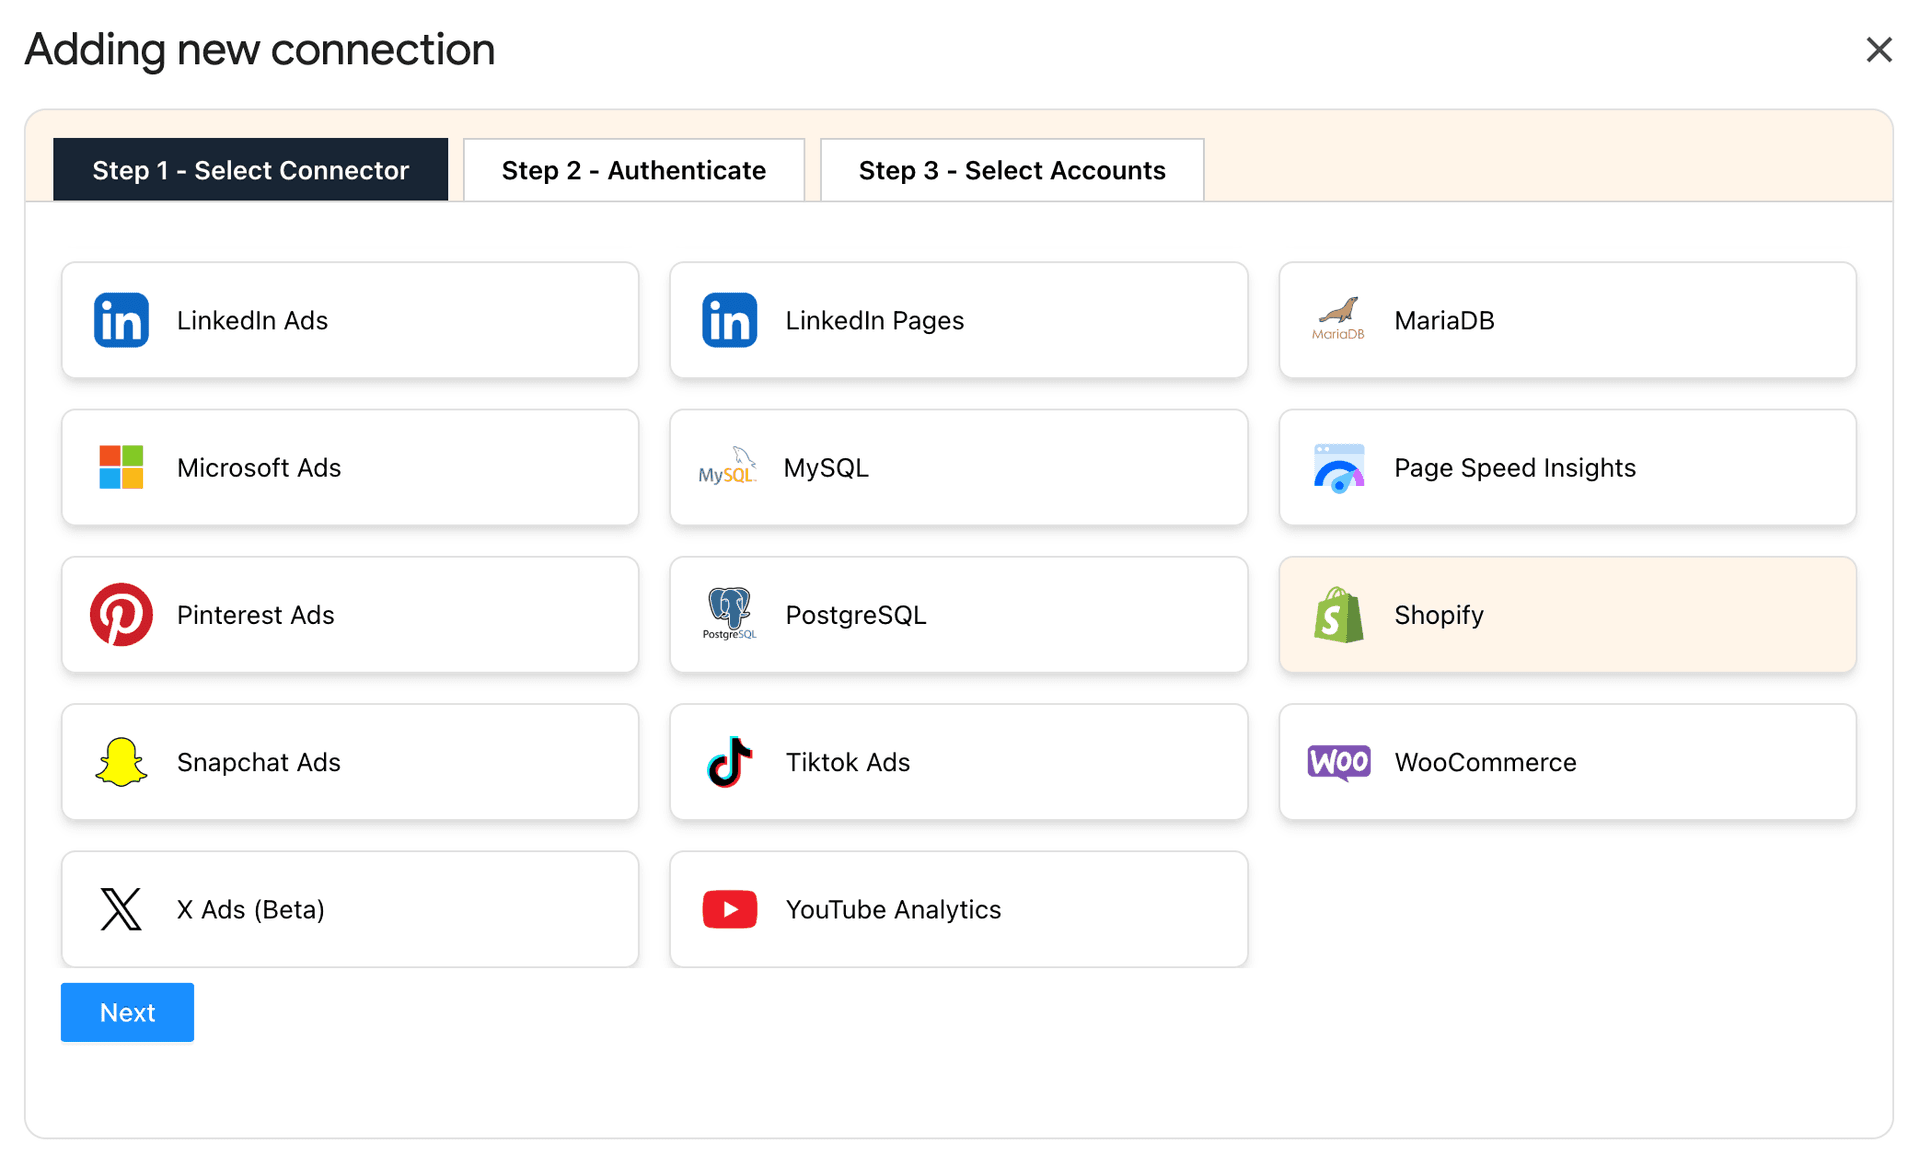Switch to Step 2 - Authenticate tab
Image resolution: width=1920 pixels, height=1165 pixels.
(633, 169)
